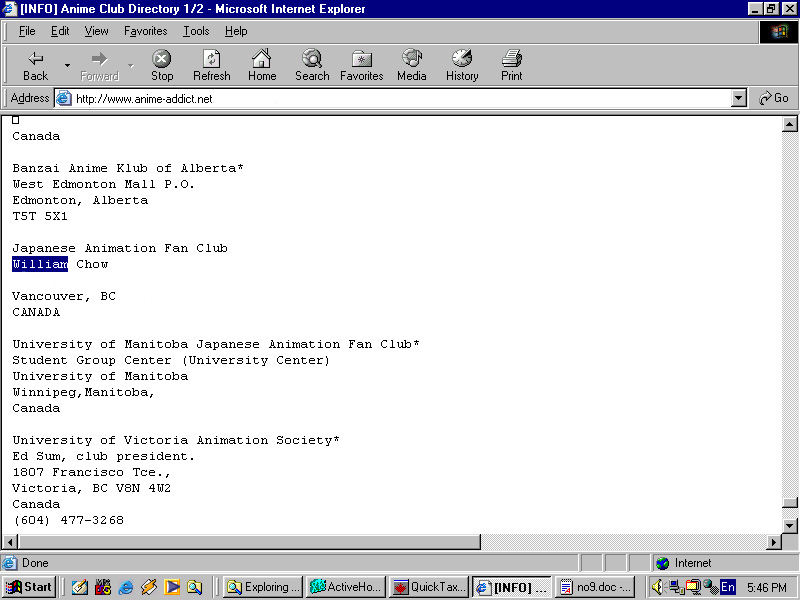Screen dimensions: 800x600
Task: Go back with the Back arrow
Action: (x=35, y=66)
